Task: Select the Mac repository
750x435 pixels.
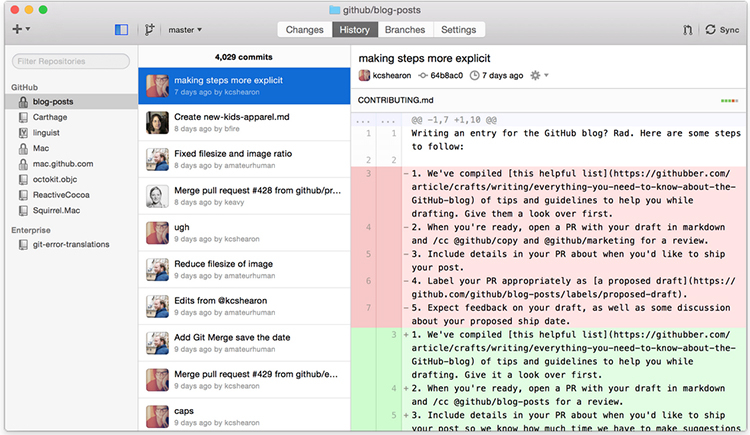Action: [71, 148]
